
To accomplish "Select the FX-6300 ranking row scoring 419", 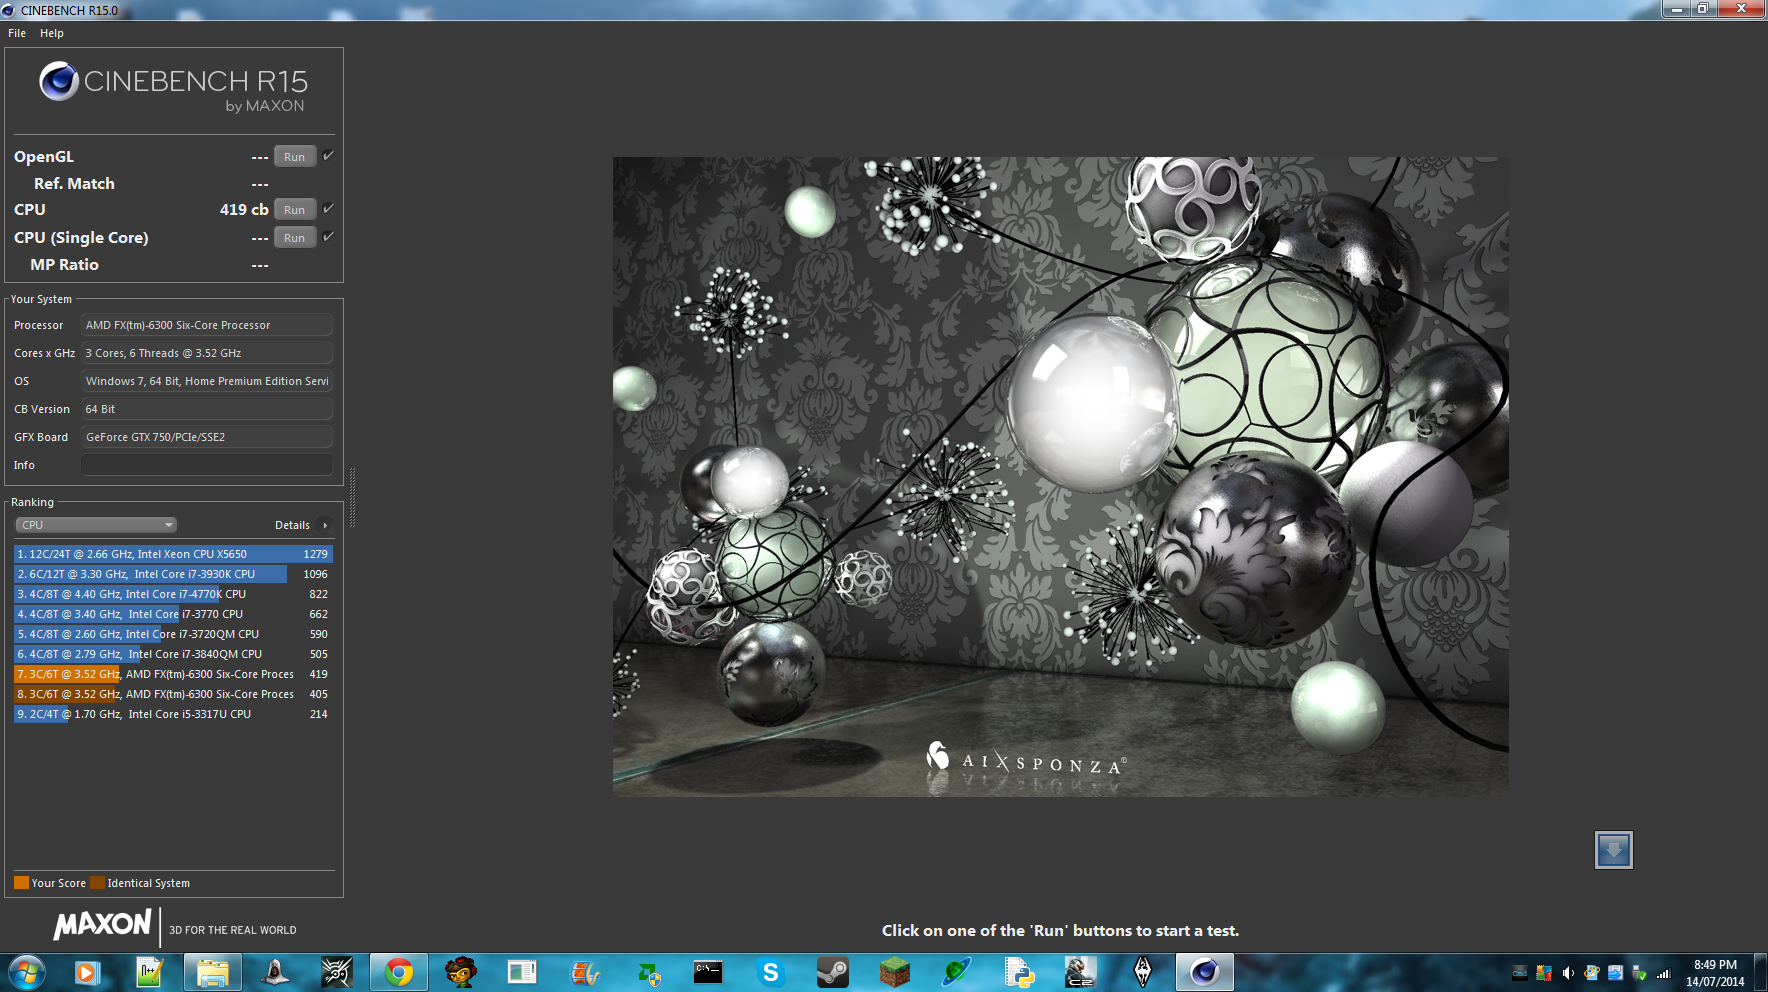I will pyautogui.click(x=174, y=674).
